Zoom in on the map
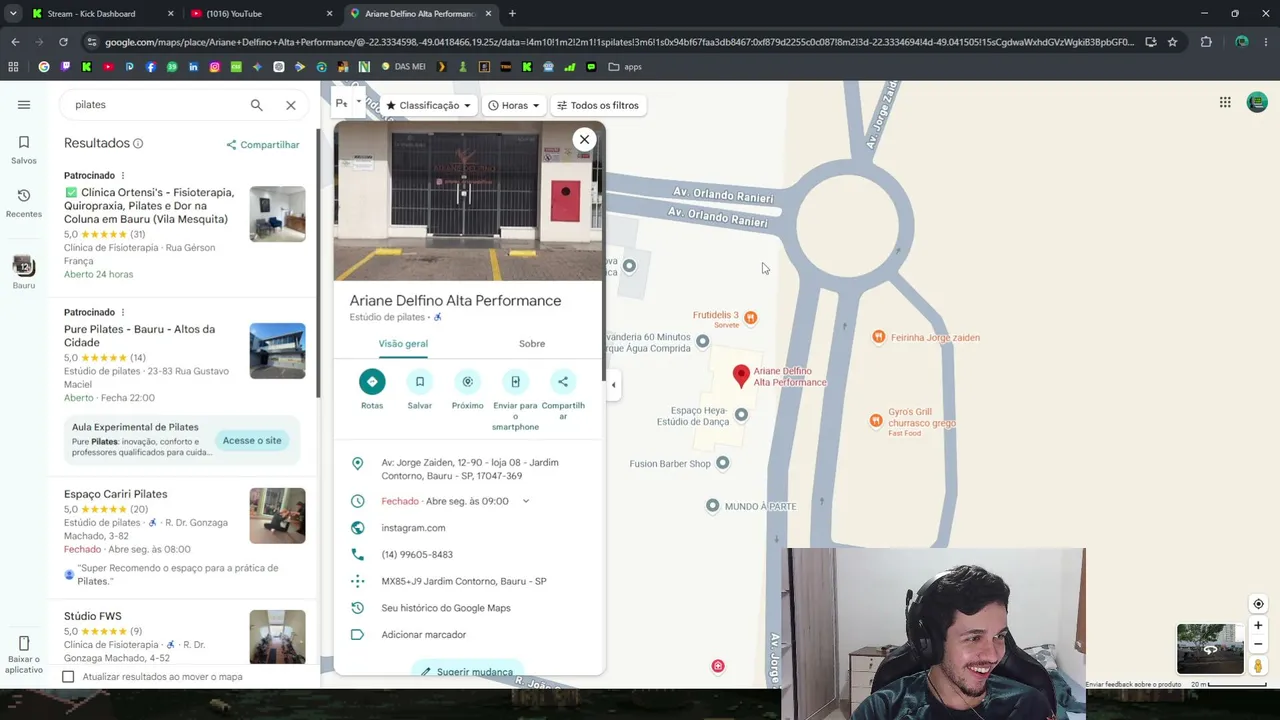Screen dimensions: 1280x720 pos(1258,626)
